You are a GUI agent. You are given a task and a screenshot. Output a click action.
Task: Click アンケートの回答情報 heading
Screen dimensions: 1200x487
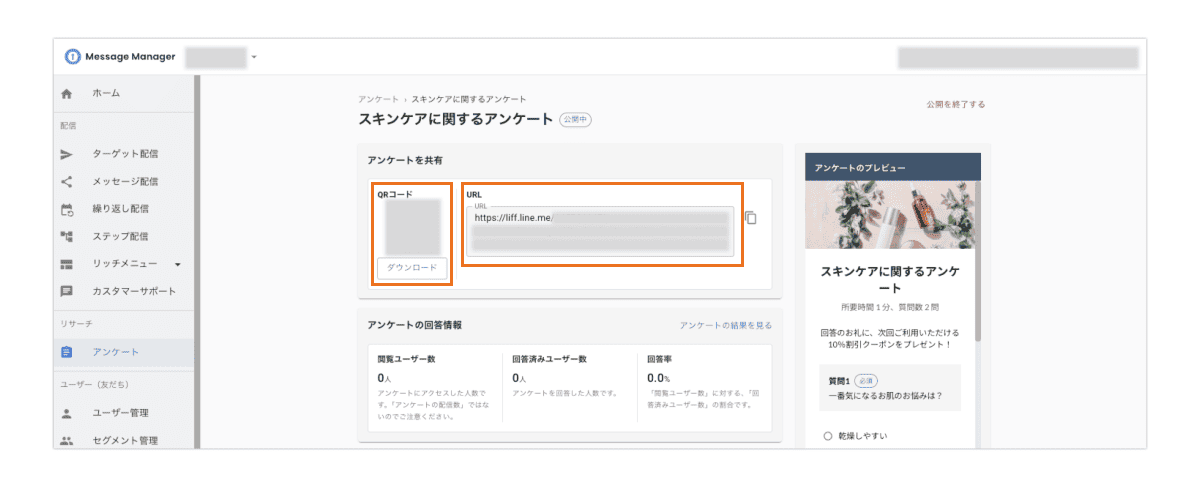414,325
